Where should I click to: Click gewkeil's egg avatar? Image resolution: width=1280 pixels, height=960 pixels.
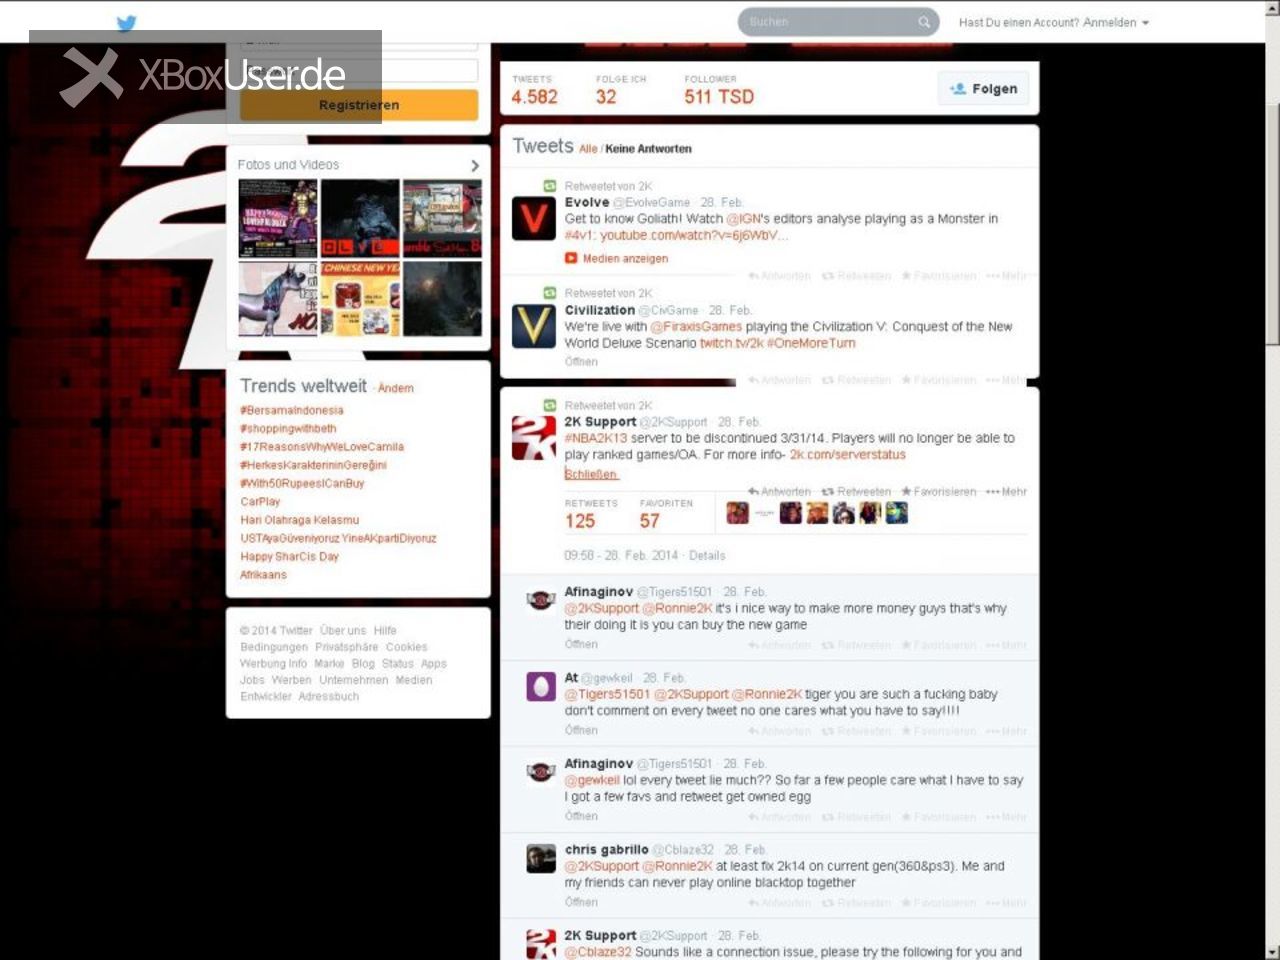coord(541,686)
